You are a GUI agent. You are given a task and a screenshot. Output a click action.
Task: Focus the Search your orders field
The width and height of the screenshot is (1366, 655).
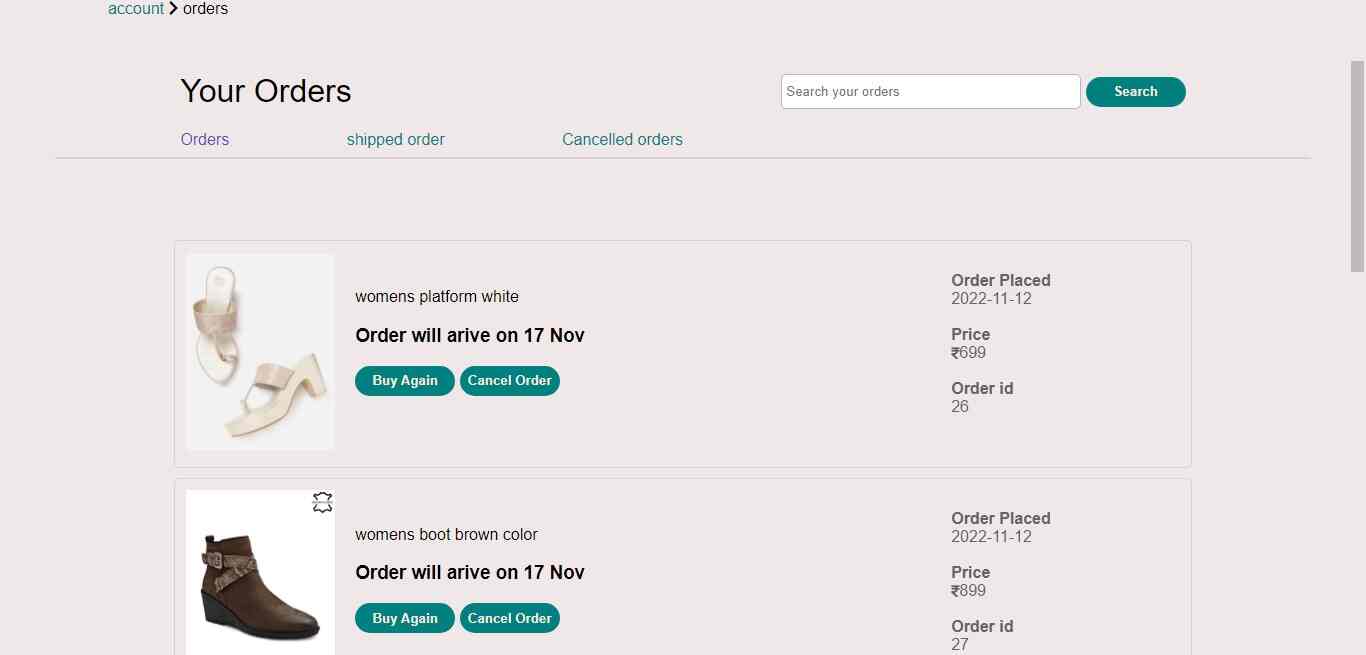(x=930, y=91)
